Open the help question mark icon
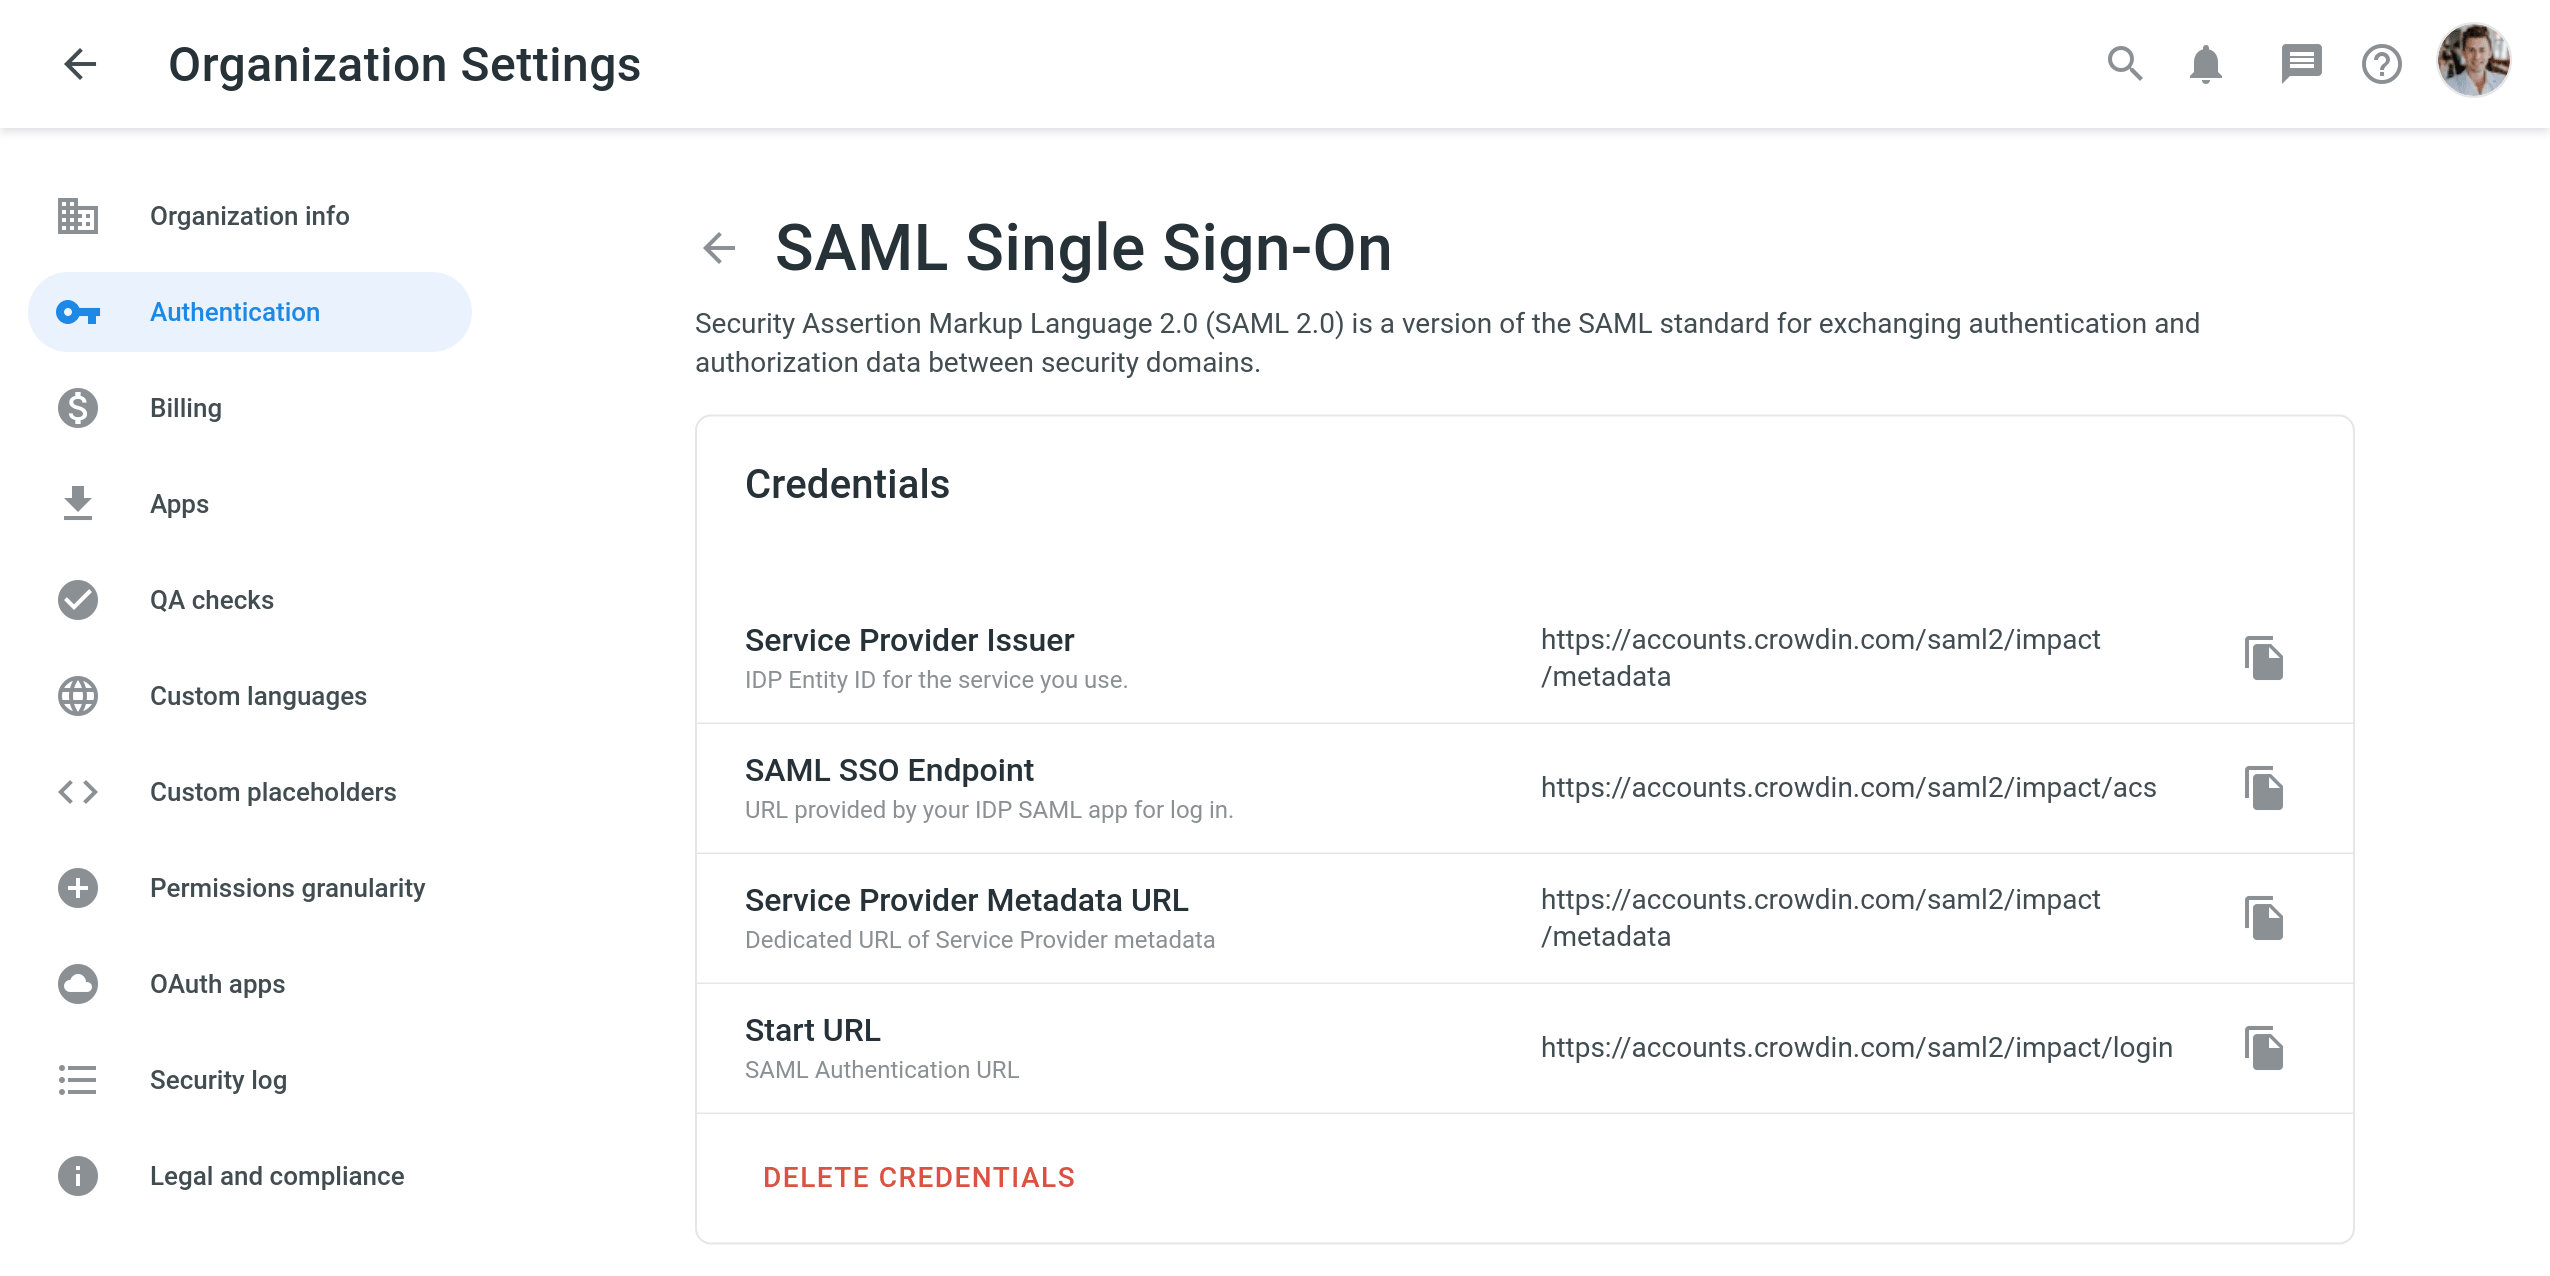The height and width of the screenshot is (1276, 2550). click(x=2381, y=64)
